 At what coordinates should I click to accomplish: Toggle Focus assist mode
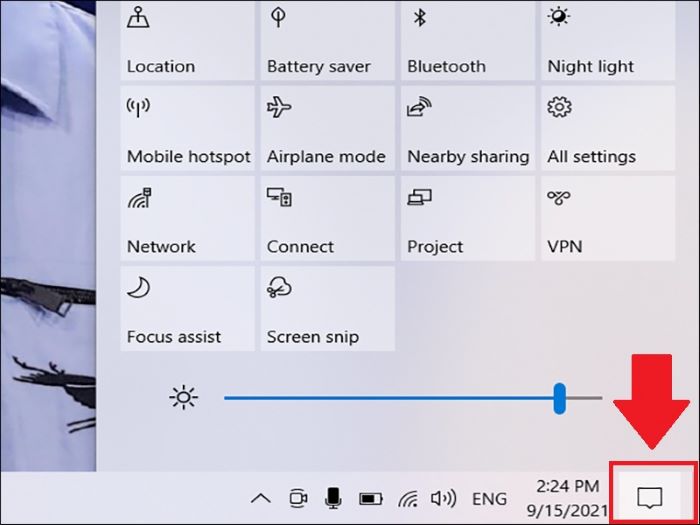click(188, 310)
